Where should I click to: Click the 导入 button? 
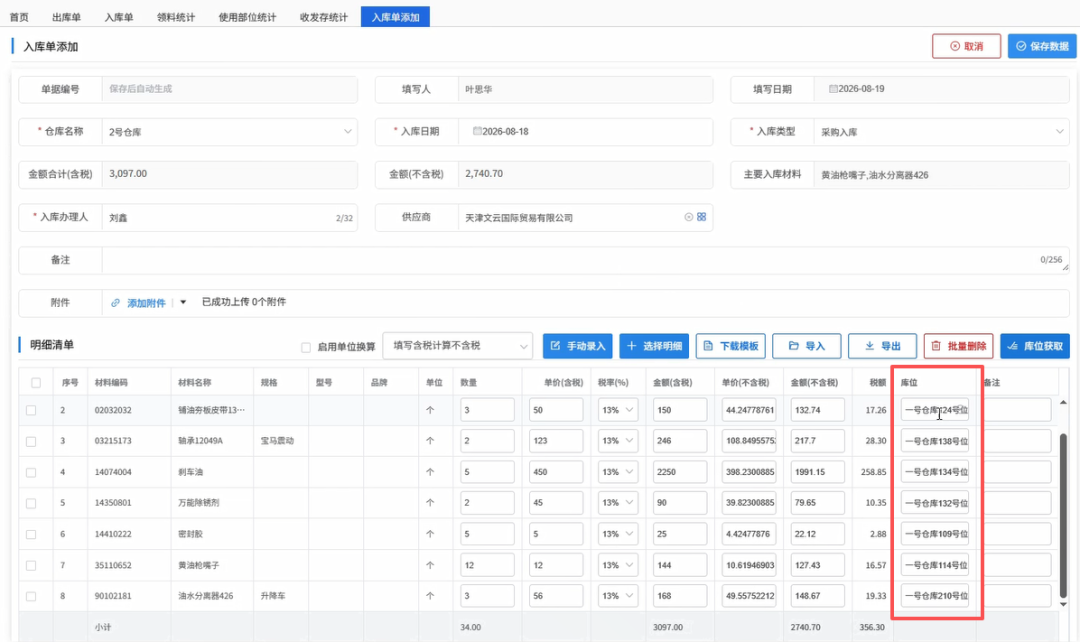click(807, 346)
